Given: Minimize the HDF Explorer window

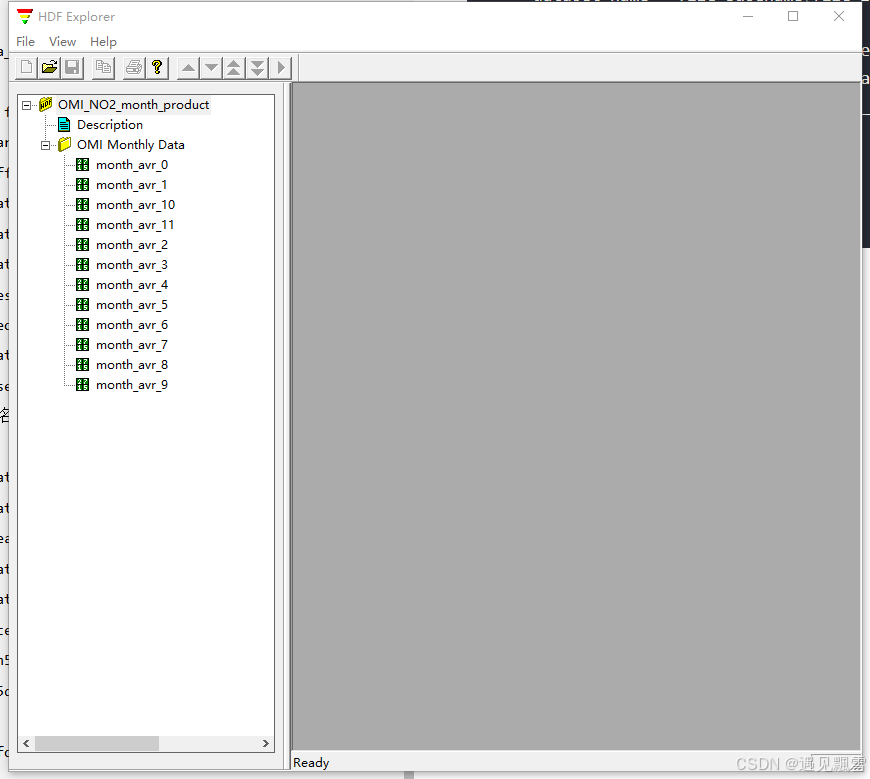Looking at the screenshot, I should (x=748, y=17).
